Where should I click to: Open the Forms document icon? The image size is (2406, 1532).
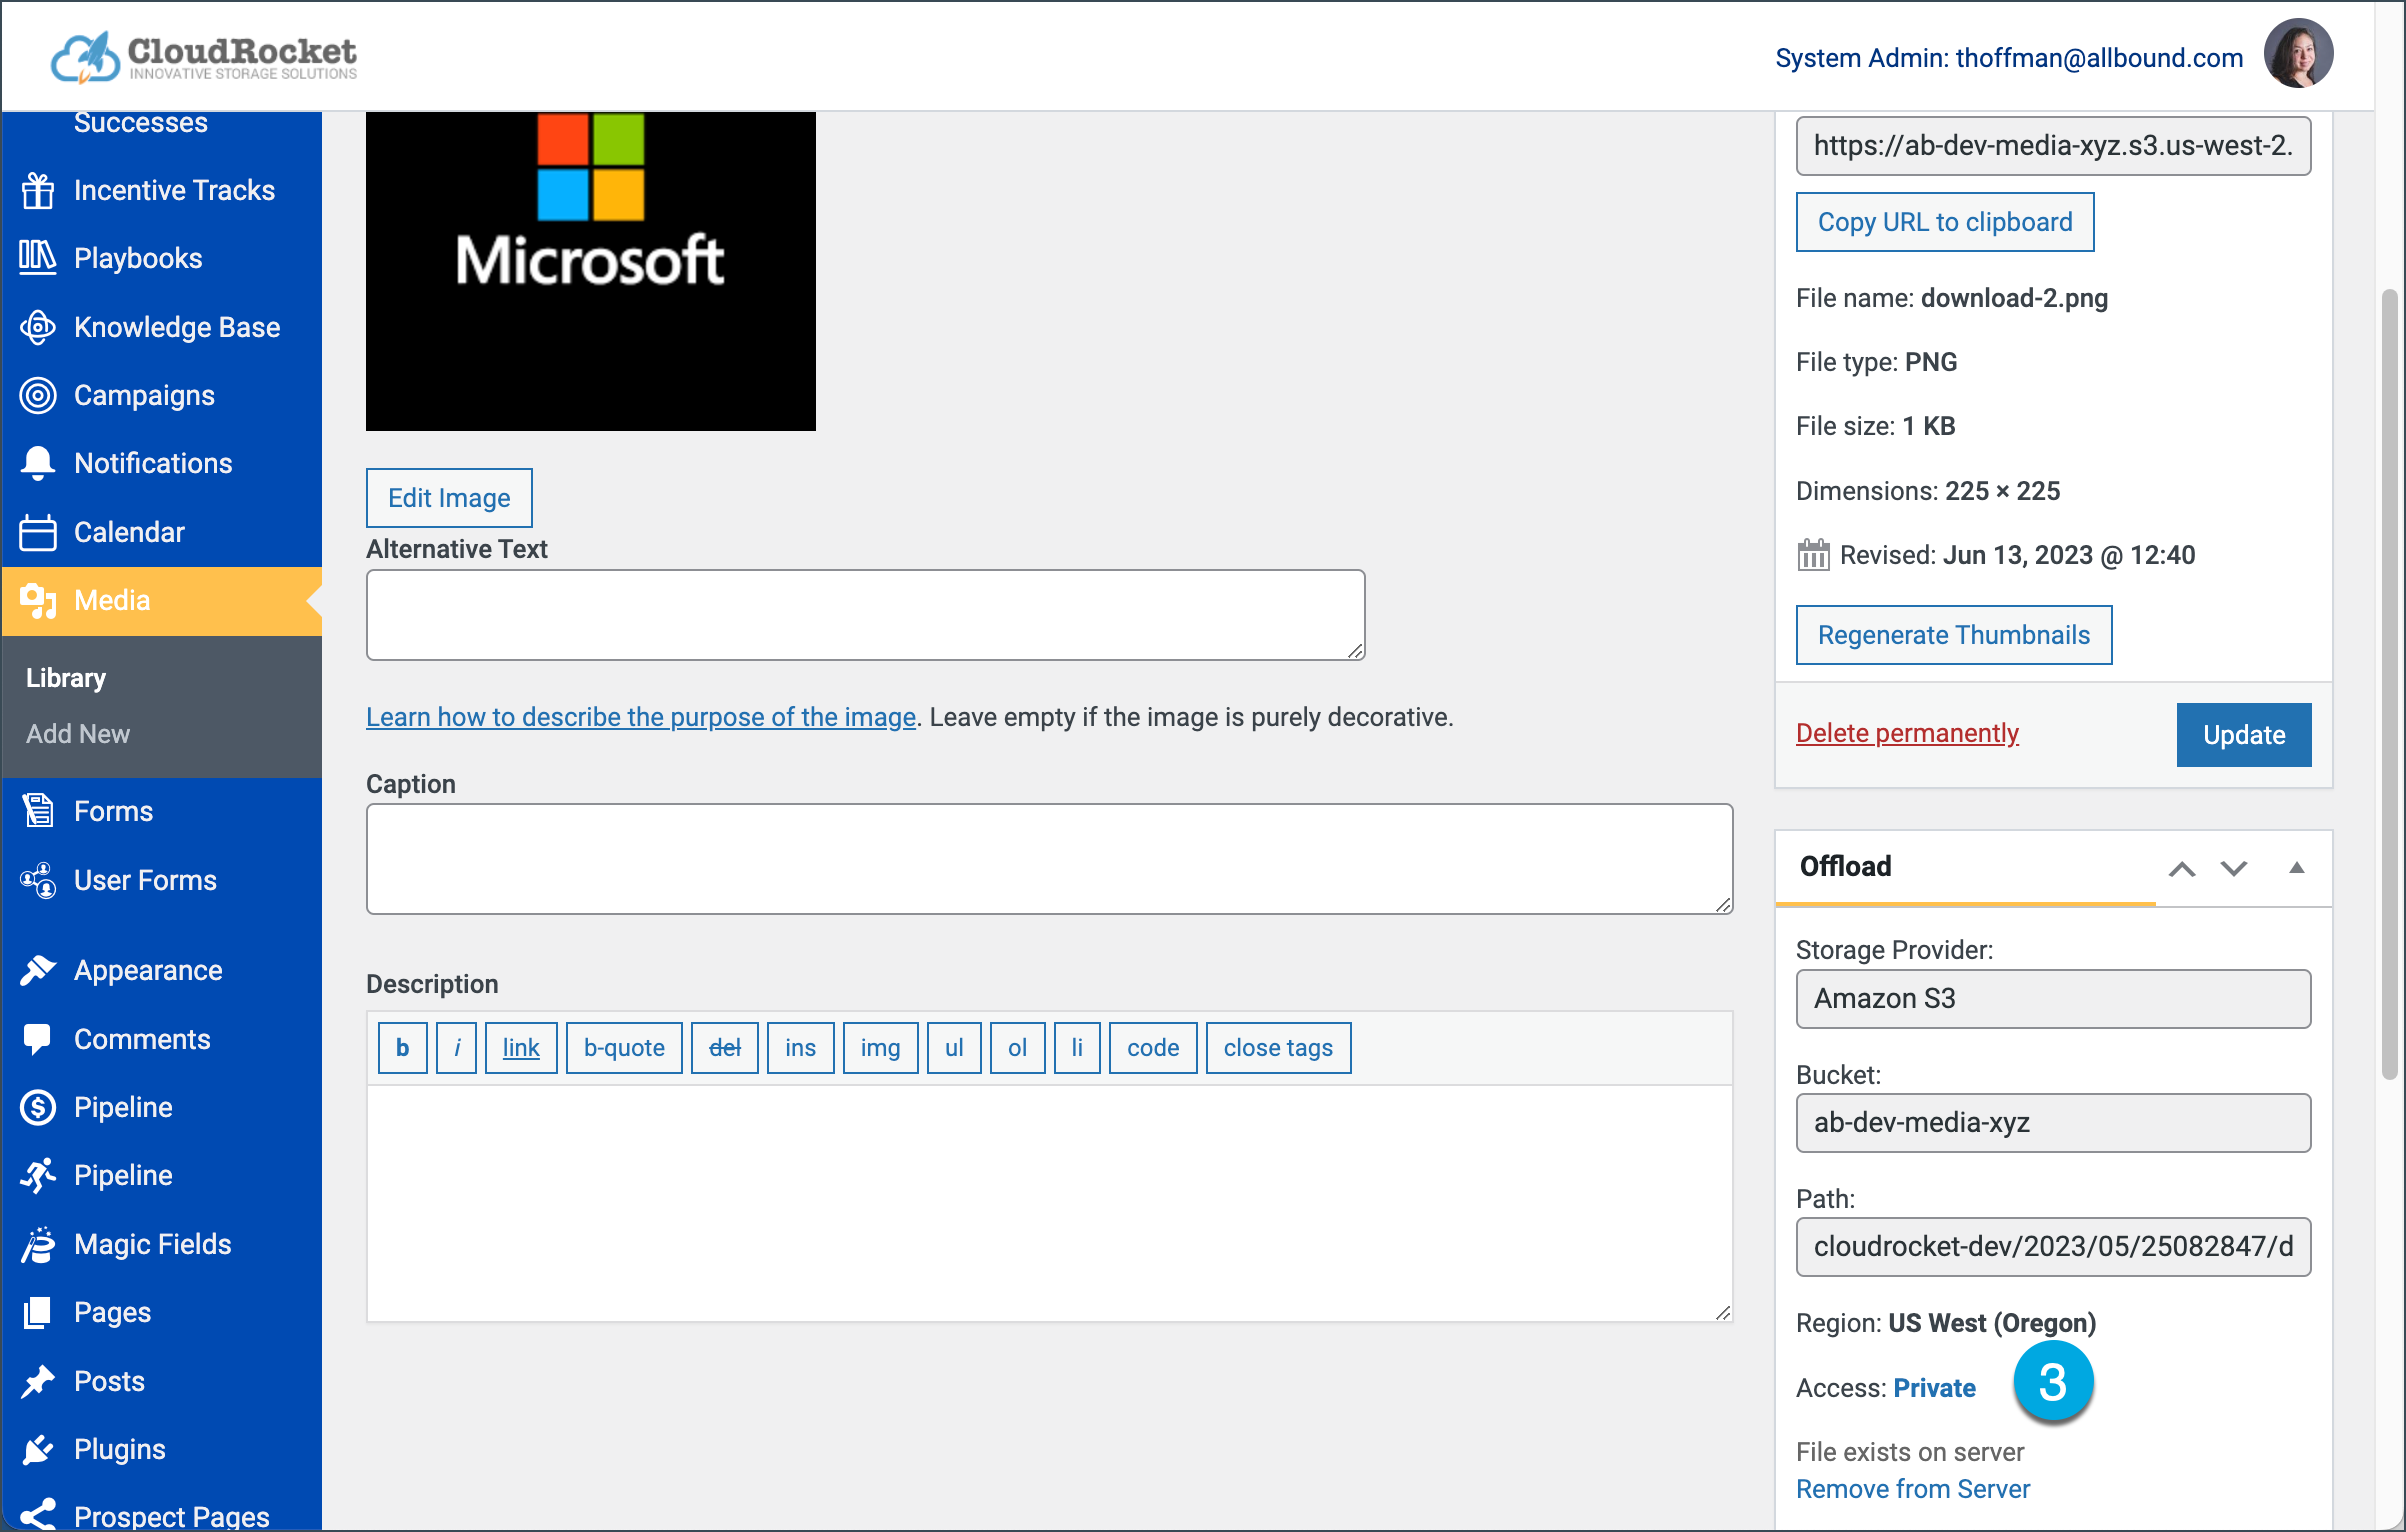point(38,811)
